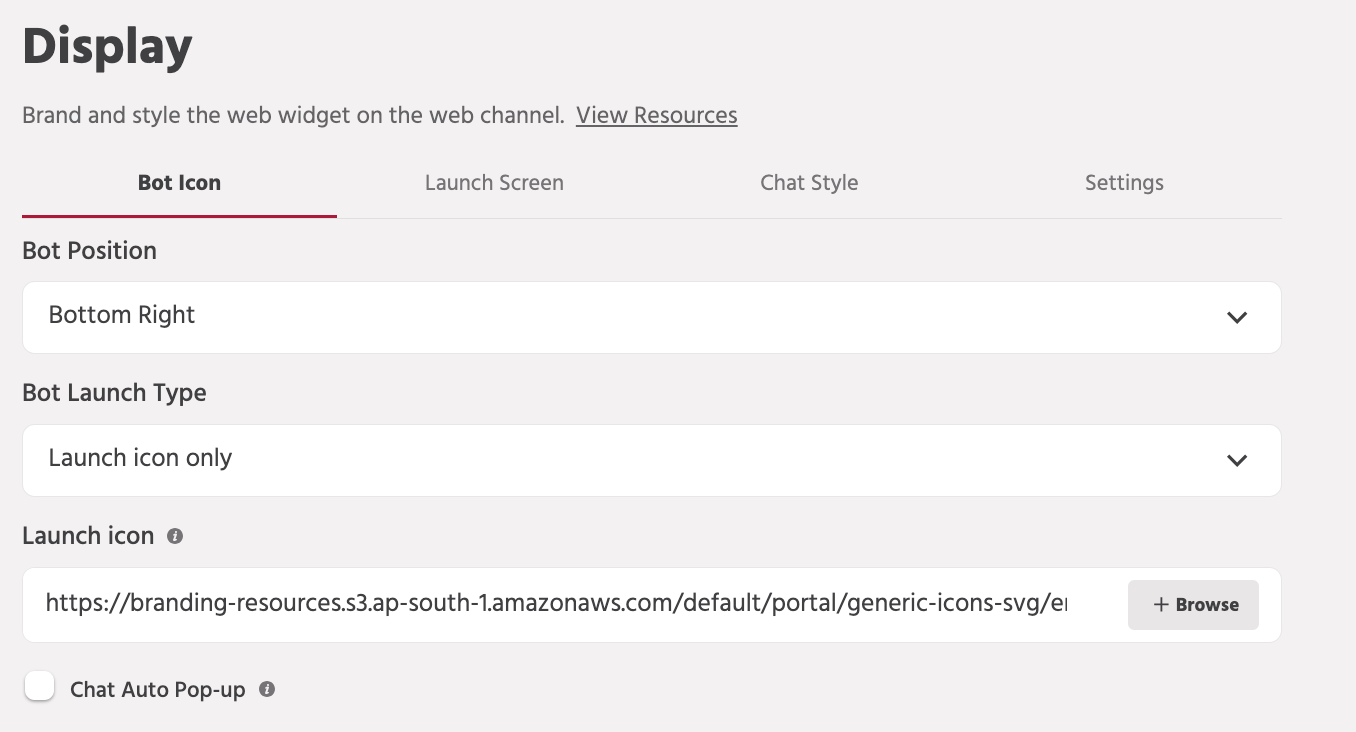Click the chevron on the Bot Position field
The height and width of the screenshot is (732, 1356).
tap(1237, 317)
